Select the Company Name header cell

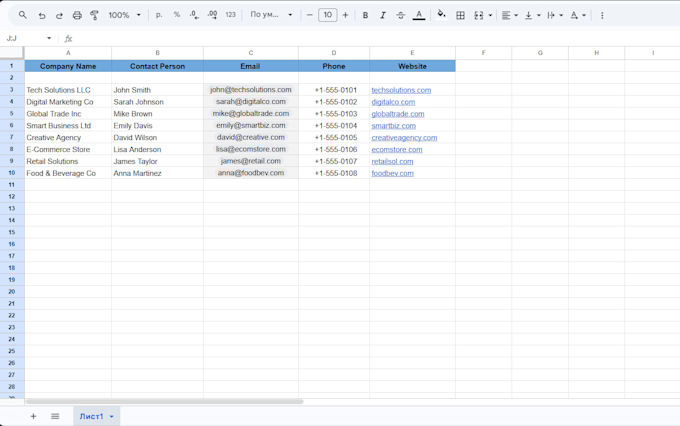[68, 66]
